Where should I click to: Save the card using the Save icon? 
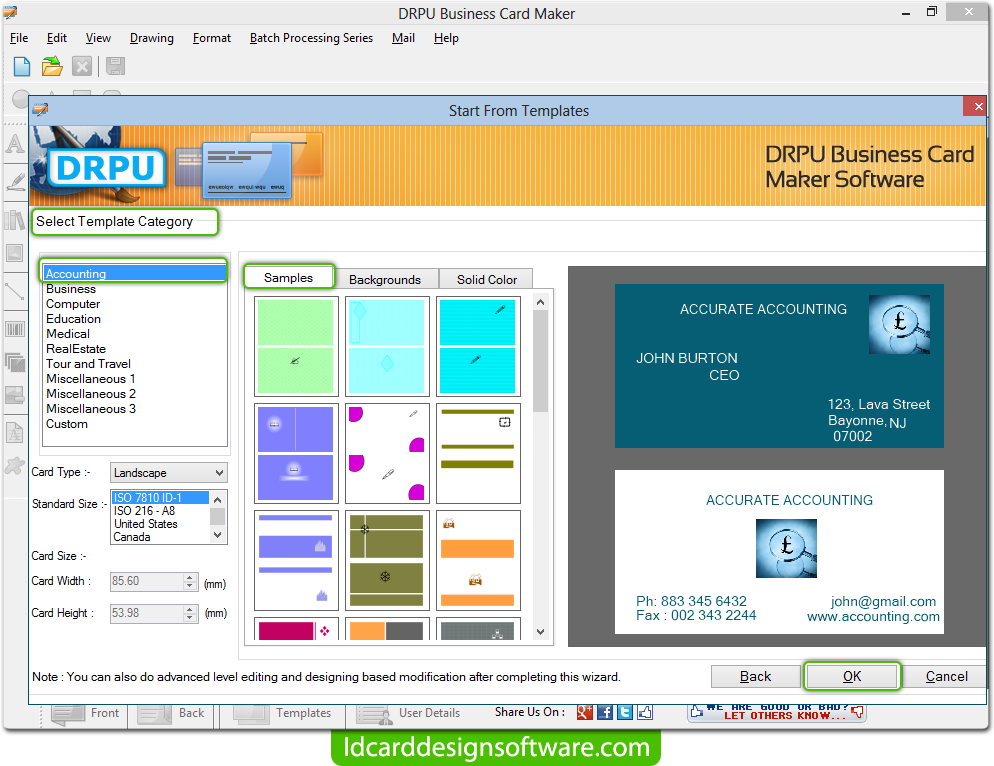113,66
